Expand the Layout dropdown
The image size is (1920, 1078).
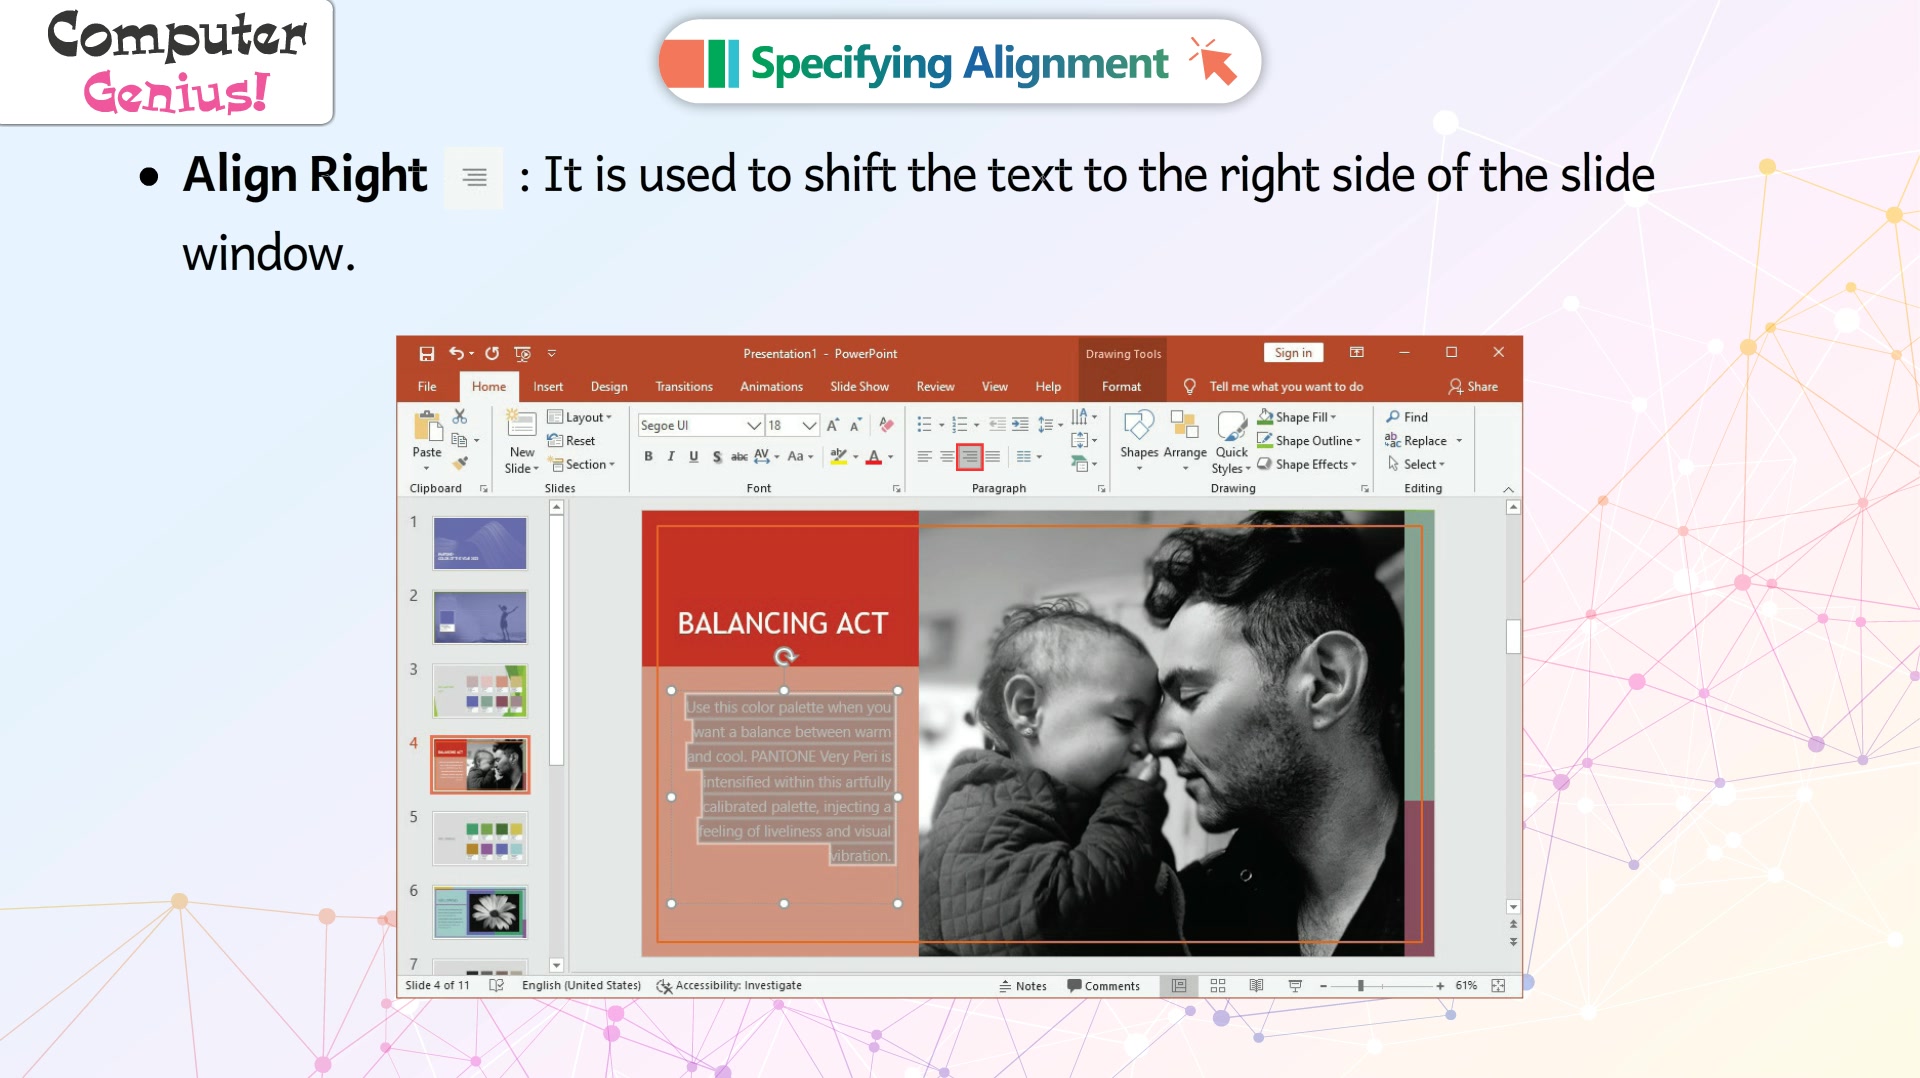(580, 417)
